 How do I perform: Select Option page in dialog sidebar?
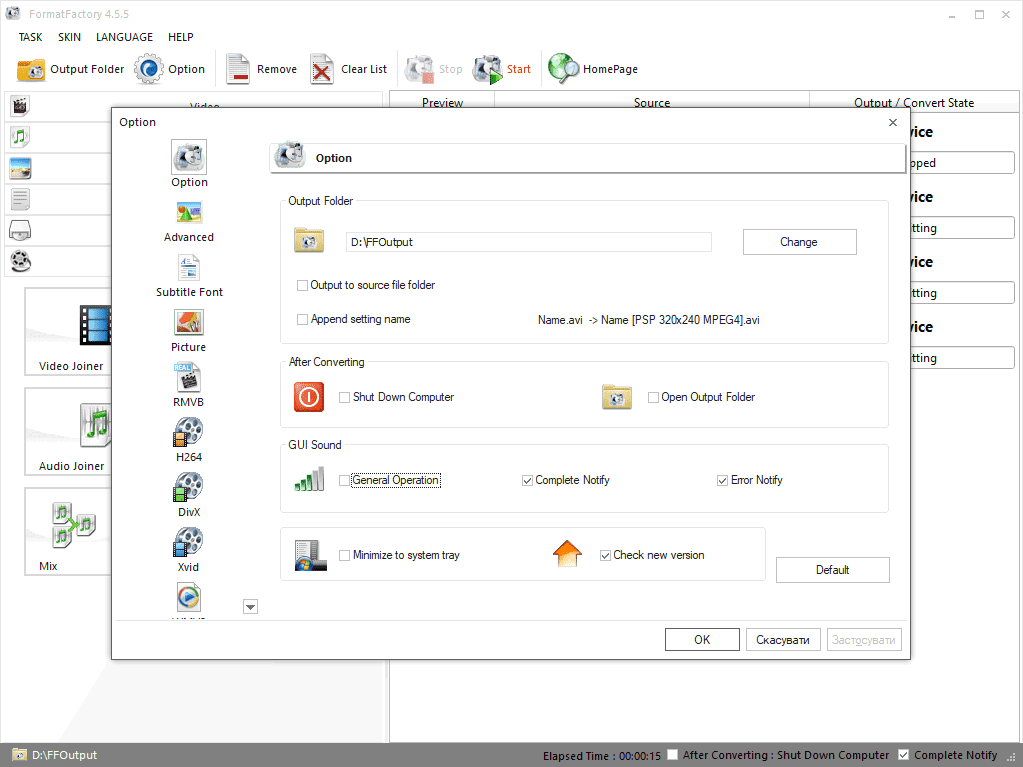189,164
